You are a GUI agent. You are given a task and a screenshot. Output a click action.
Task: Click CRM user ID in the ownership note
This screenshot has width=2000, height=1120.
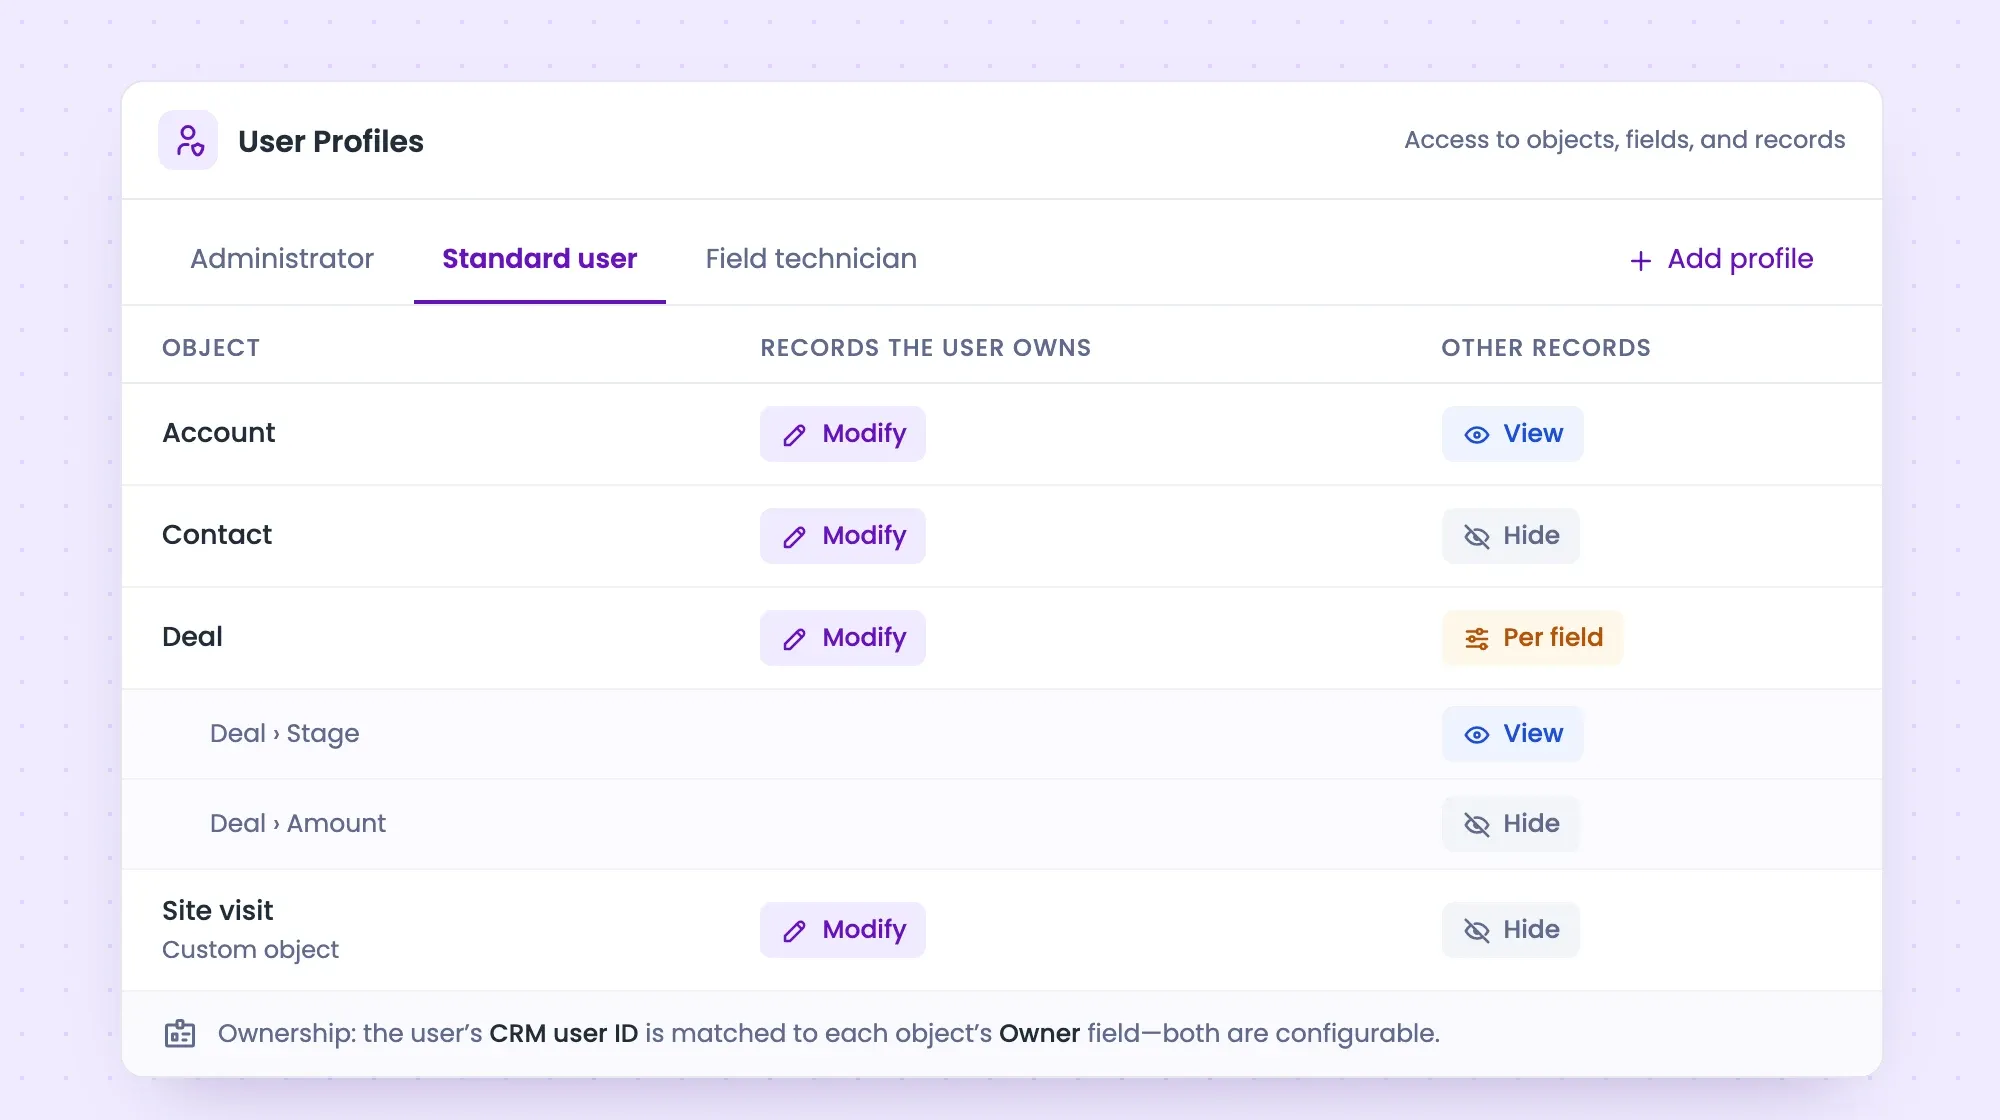(x=563, y=1033)
